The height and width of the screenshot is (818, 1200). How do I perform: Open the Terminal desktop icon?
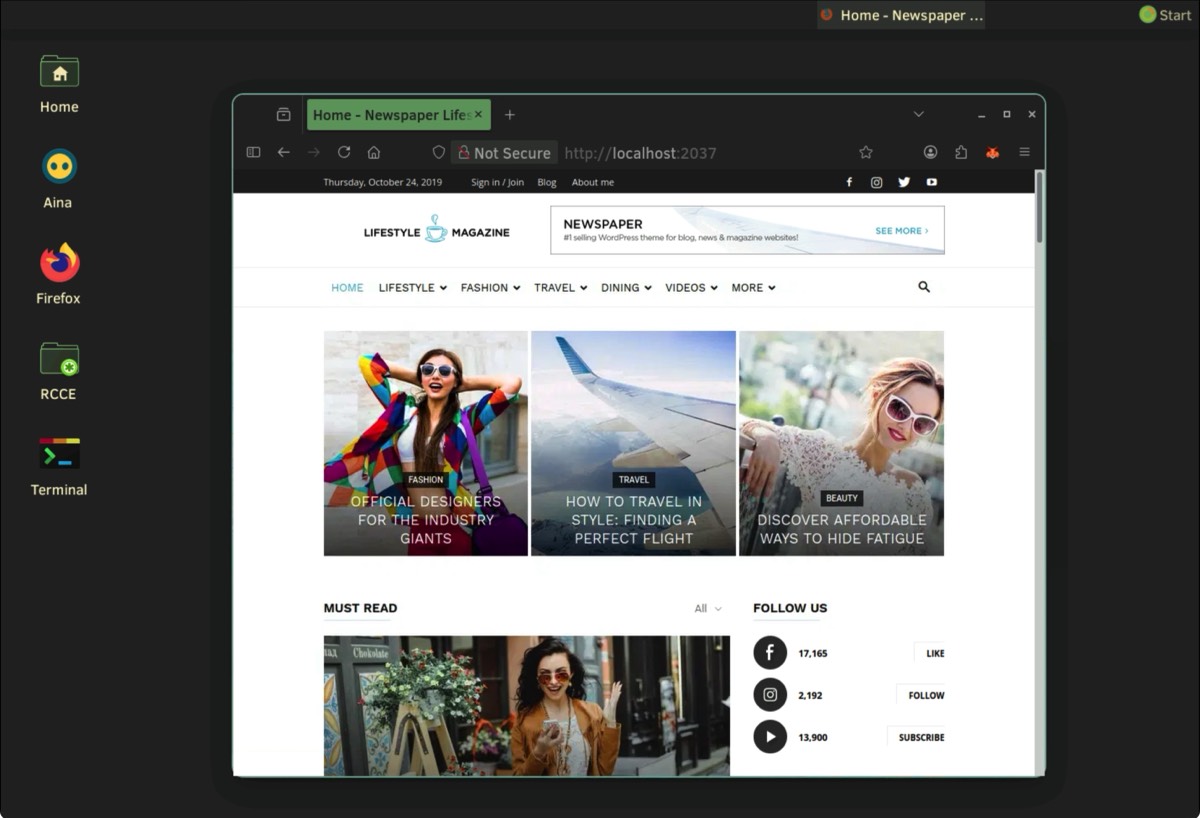tap(59, 466)
